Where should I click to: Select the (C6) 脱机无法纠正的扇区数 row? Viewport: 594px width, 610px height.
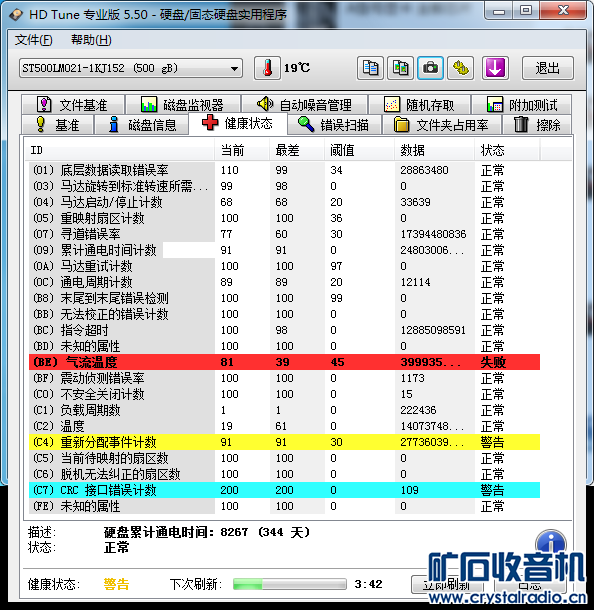(x=284, y=474)
